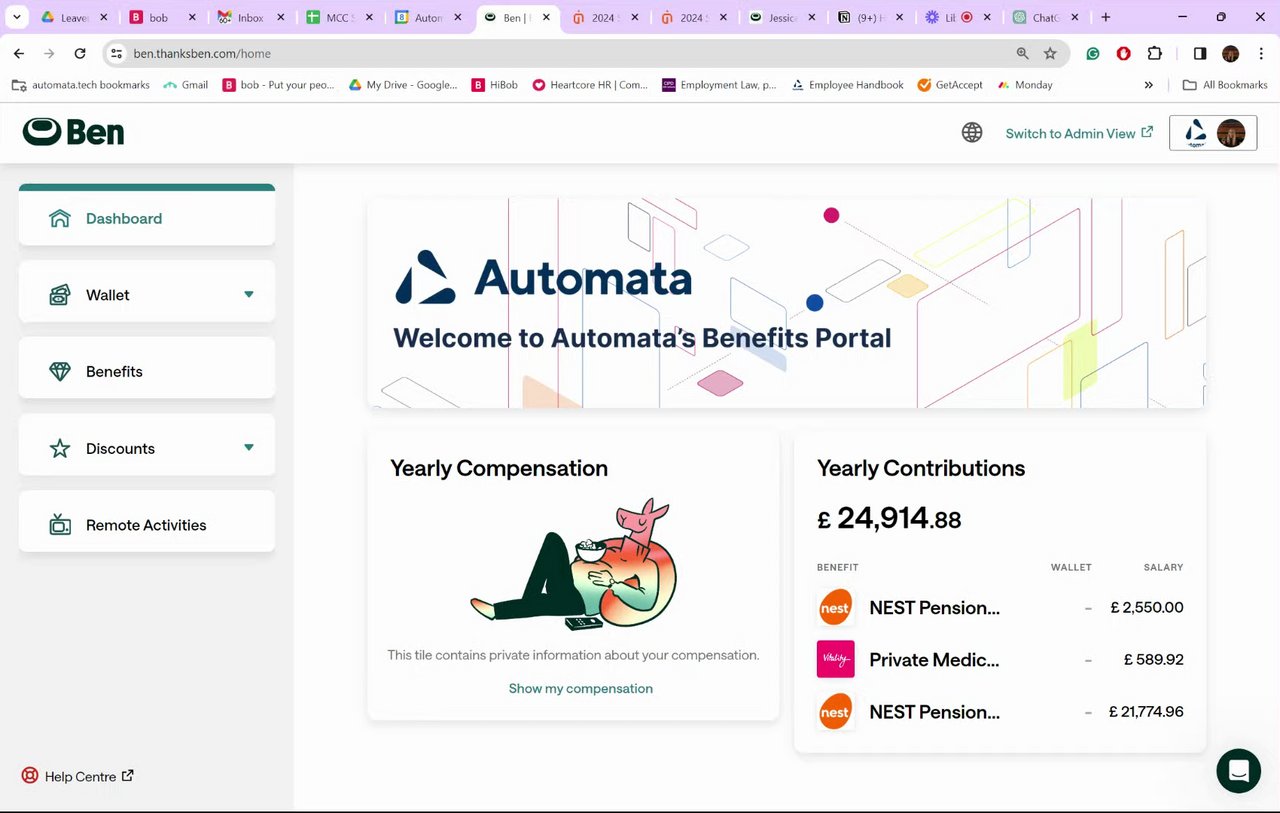Open the Employee Handbook bookmark
This screenshot has width=1280, height=813.
point(847,85)
